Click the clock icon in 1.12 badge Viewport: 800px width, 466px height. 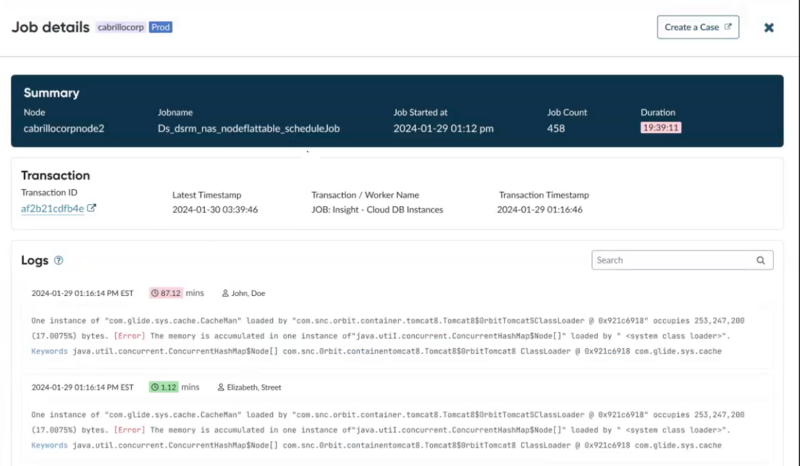155,387
